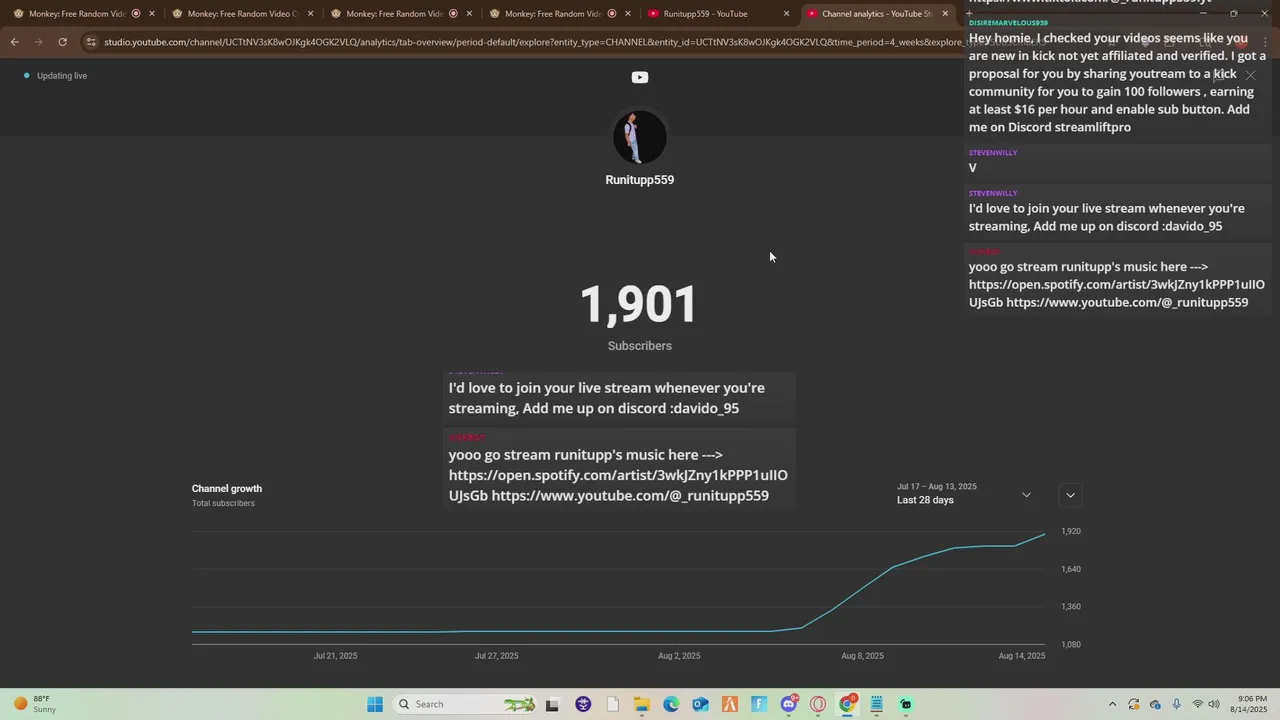This screenshot has width=1280, height=720.
Task: Click the Total subscribers chart subtitle
Action: [x=223, y=503]
